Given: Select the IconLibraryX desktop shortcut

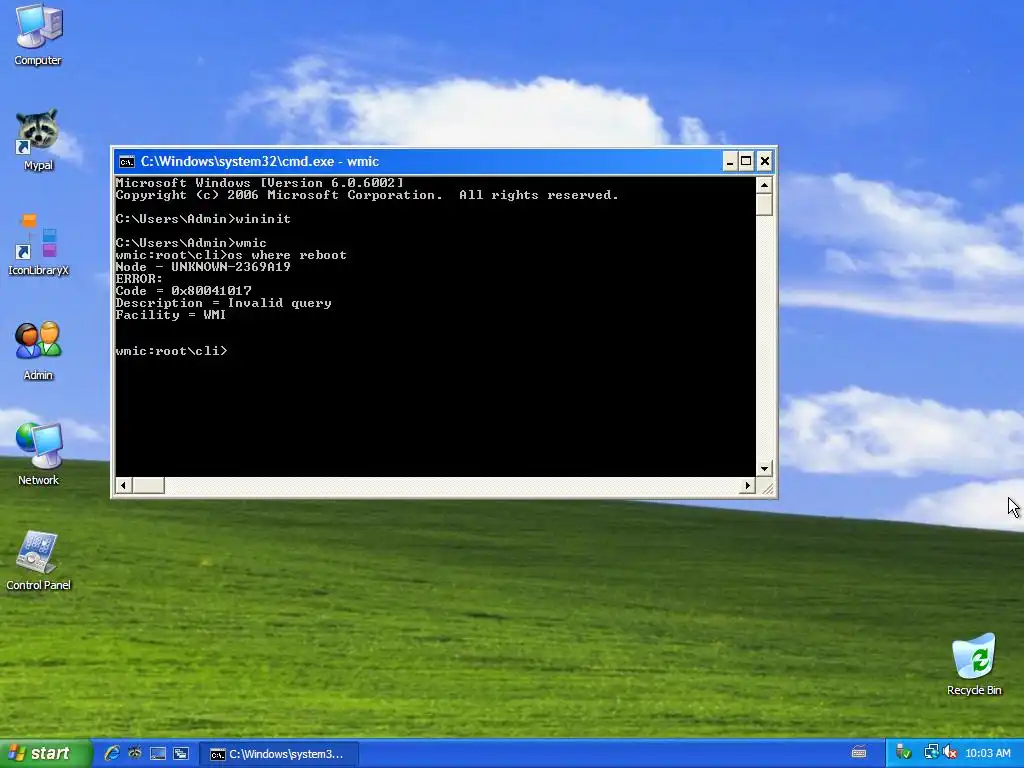Looking at the screenshot, I should coord(39,244).
